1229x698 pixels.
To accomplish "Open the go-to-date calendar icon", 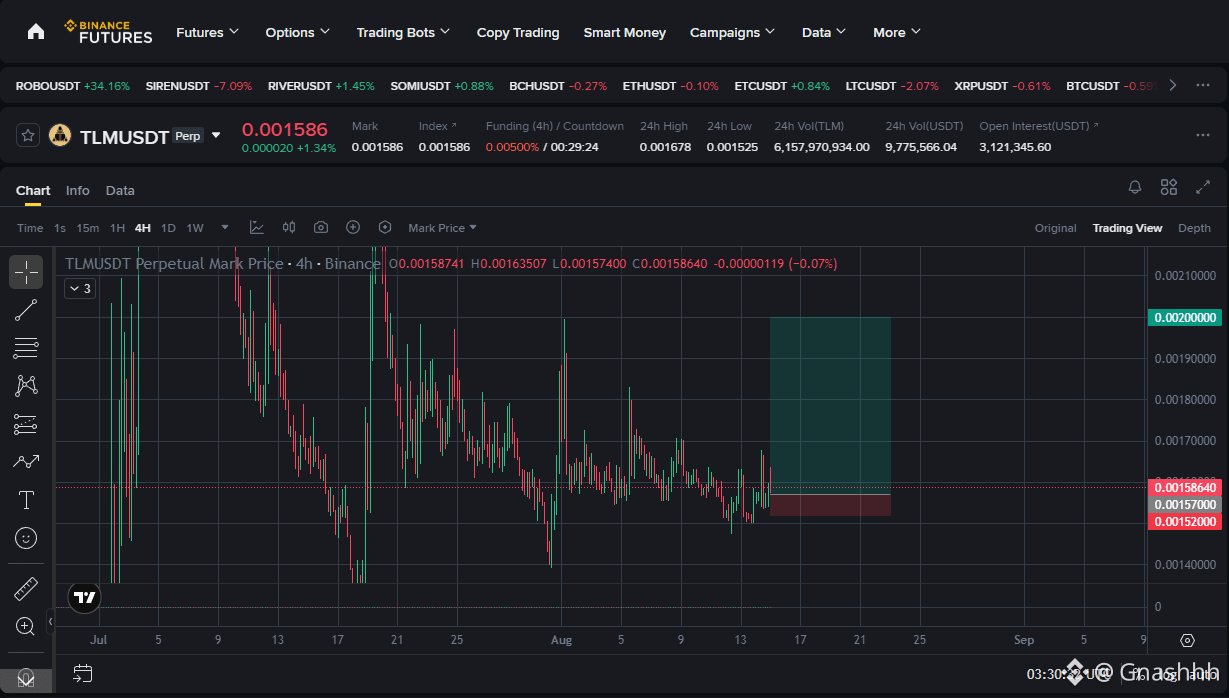I will [x=83, y=674].
